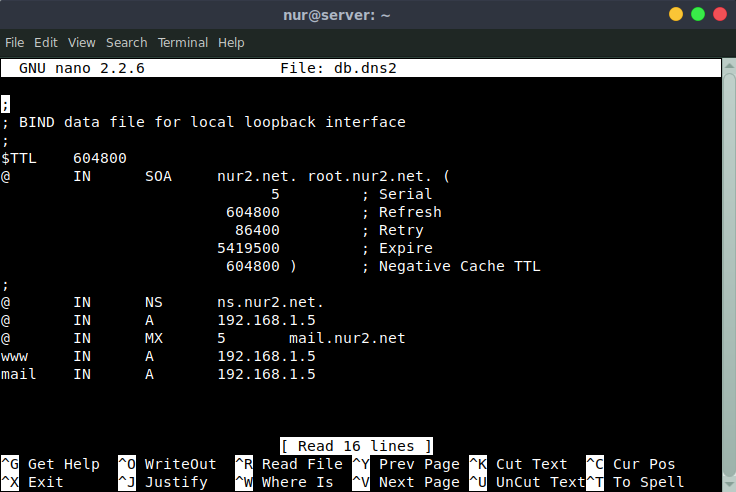Open the Terminal menu
Screen dimensions: 736x492
183,43
